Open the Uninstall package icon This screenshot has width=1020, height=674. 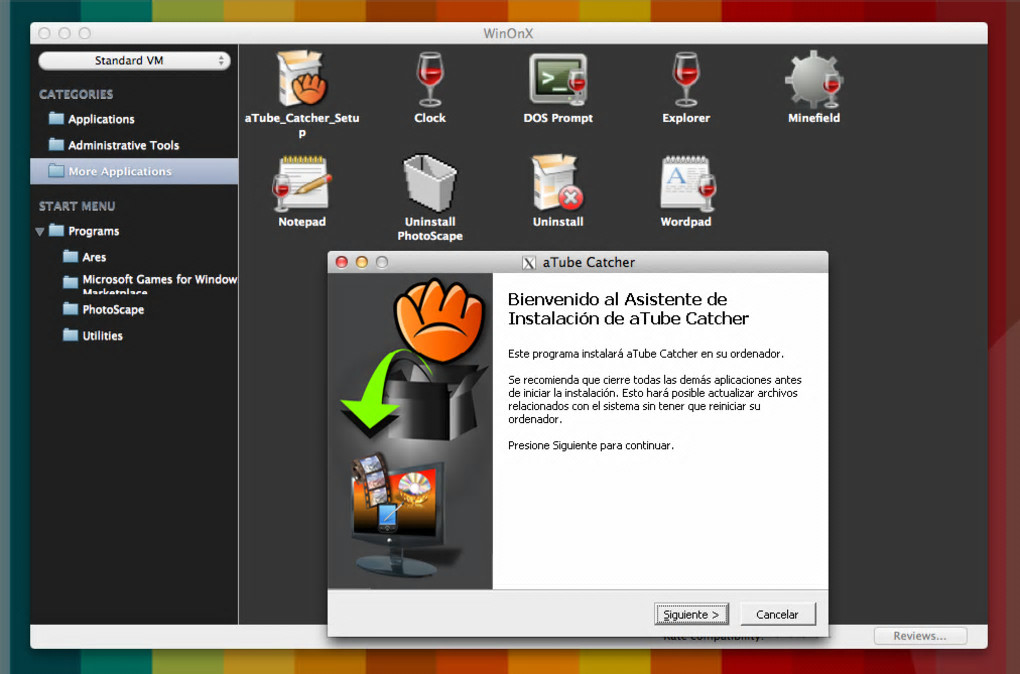pyautogui.click(x=557, y=183)
